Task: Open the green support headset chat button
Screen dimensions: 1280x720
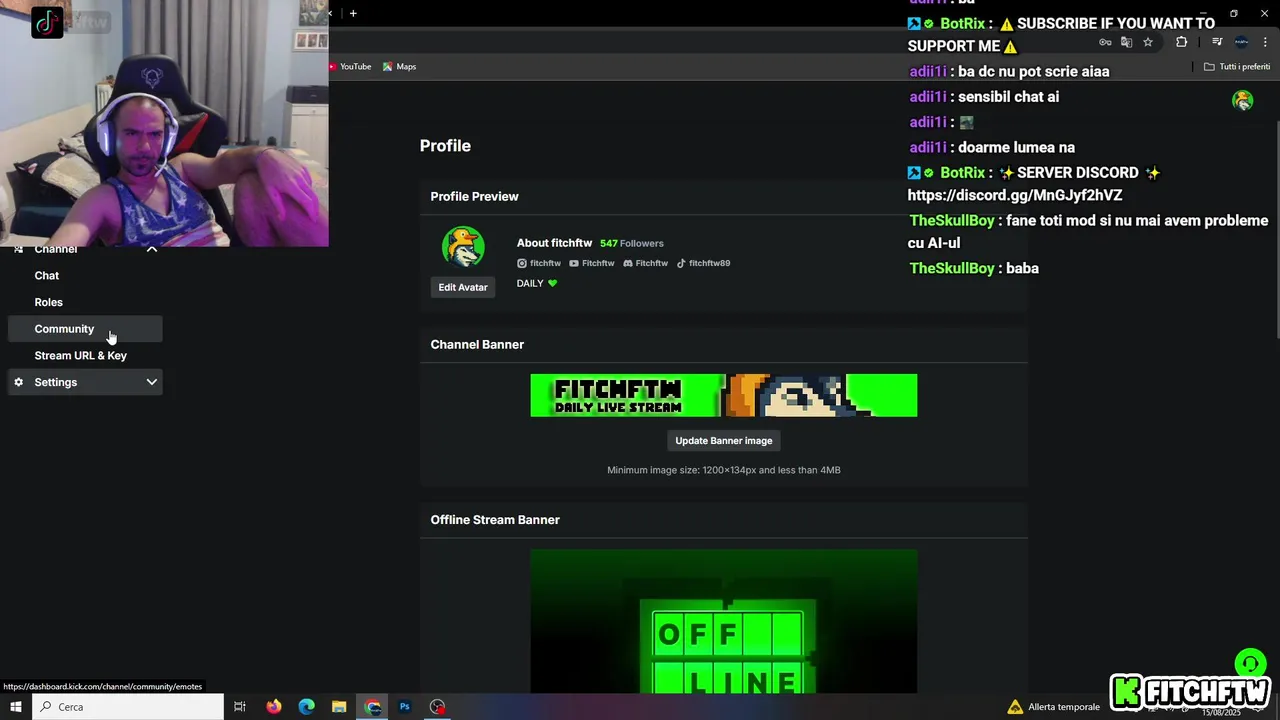Action: (x=1250, y=664)
